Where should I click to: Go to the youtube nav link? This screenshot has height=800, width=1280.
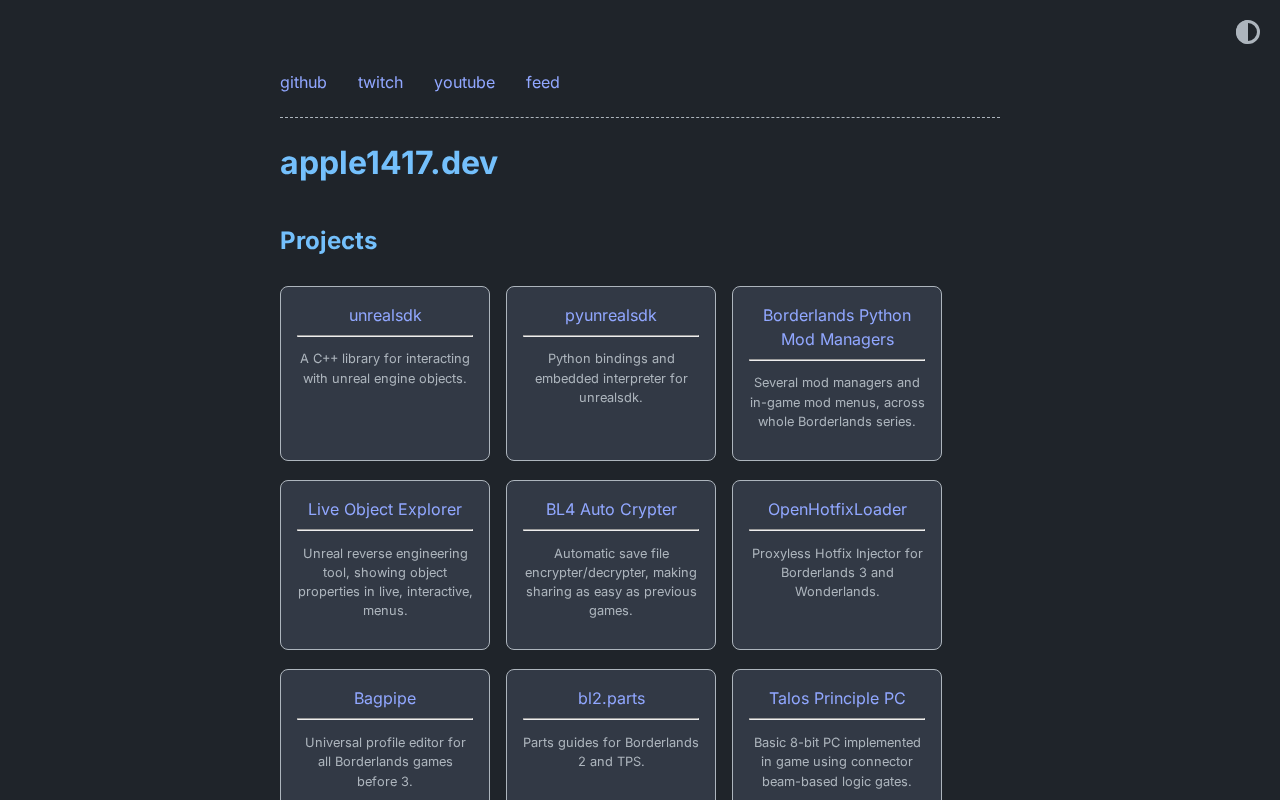click(464, 82)
